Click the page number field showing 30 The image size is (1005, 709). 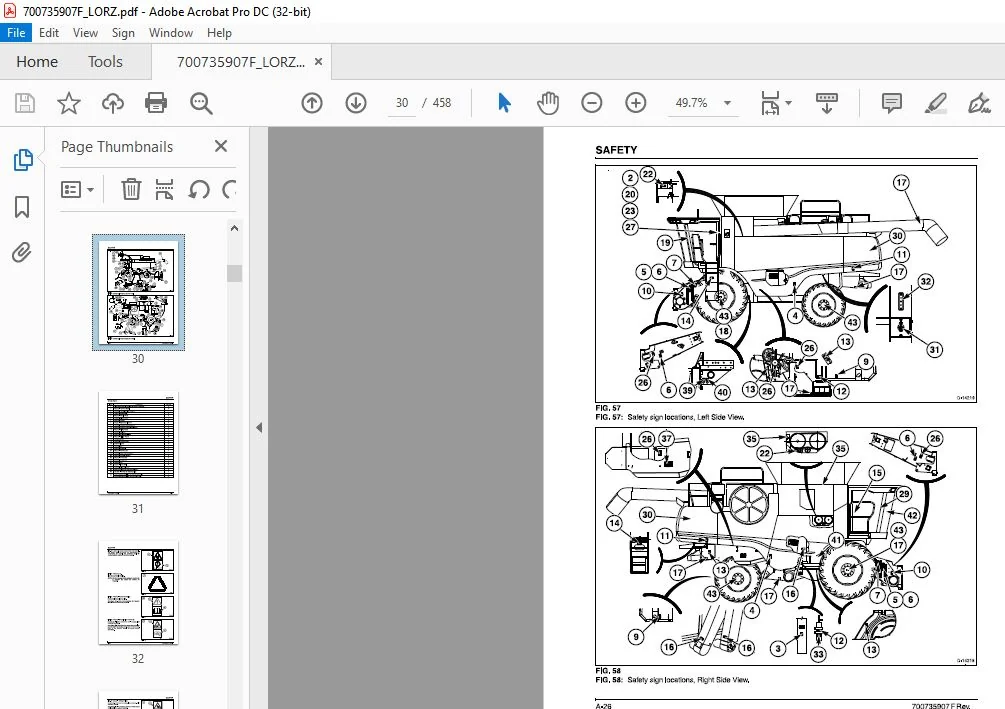[x=402, y=103]
